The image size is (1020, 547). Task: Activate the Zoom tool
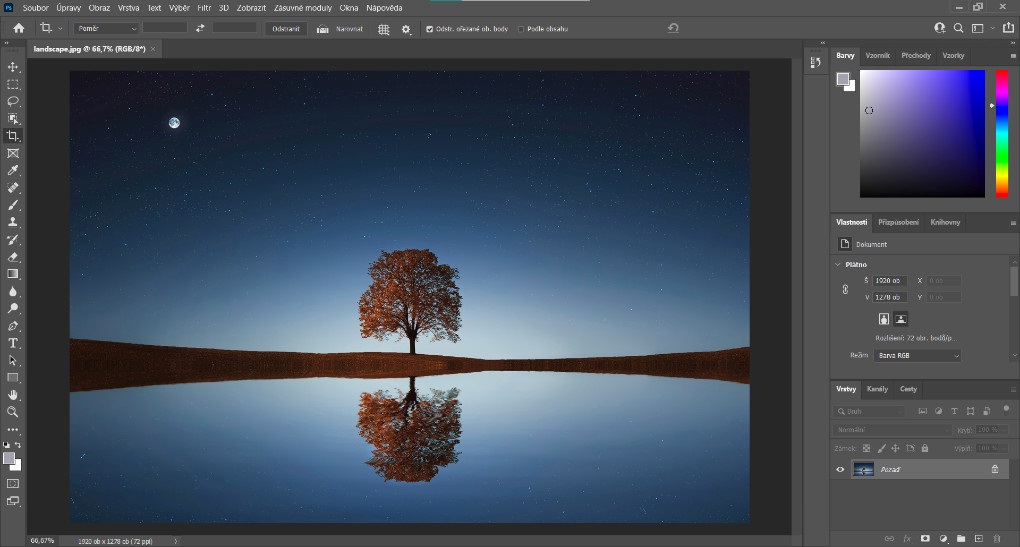13,411
